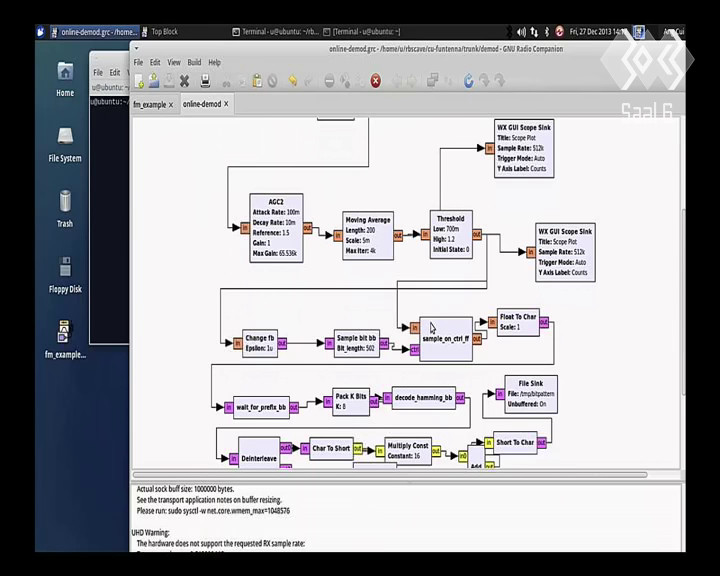Switch to the fm_example tab

[x=149, y=105]
